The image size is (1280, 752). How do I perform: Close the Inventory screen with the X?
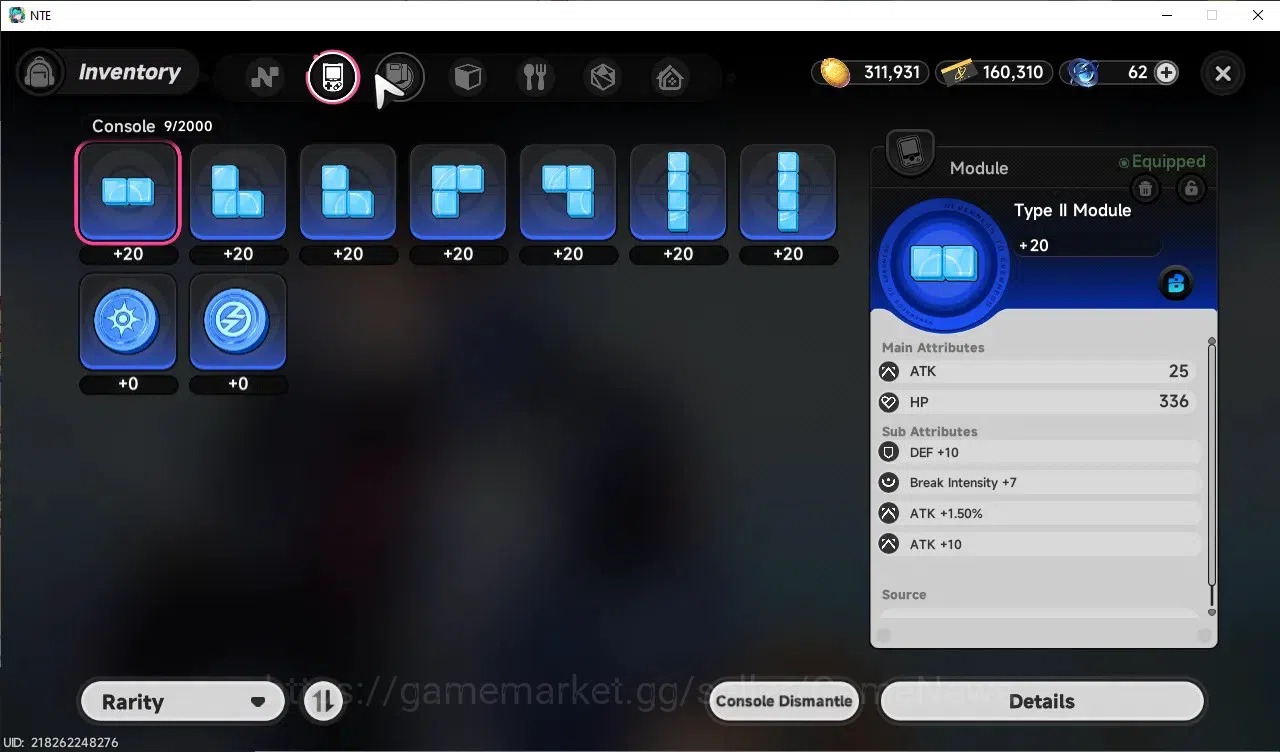tap(1223, 73)
